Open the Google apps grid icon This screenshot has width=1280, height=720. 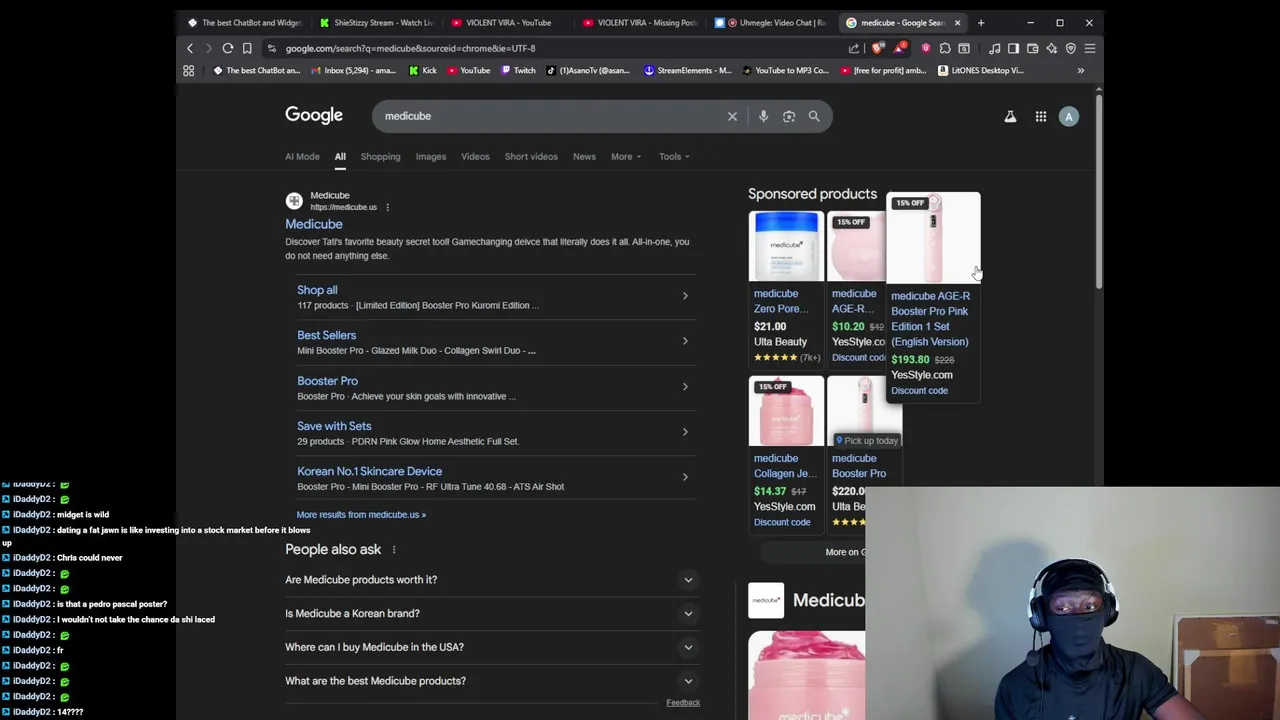pos(1041,117)
